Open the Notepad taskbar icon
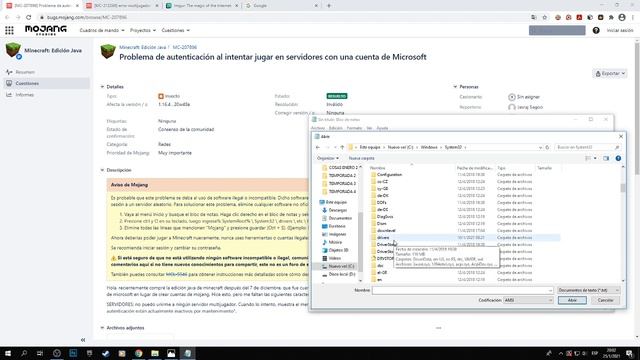The height and width of the screenshot is (360, 640). pos(188,353)
